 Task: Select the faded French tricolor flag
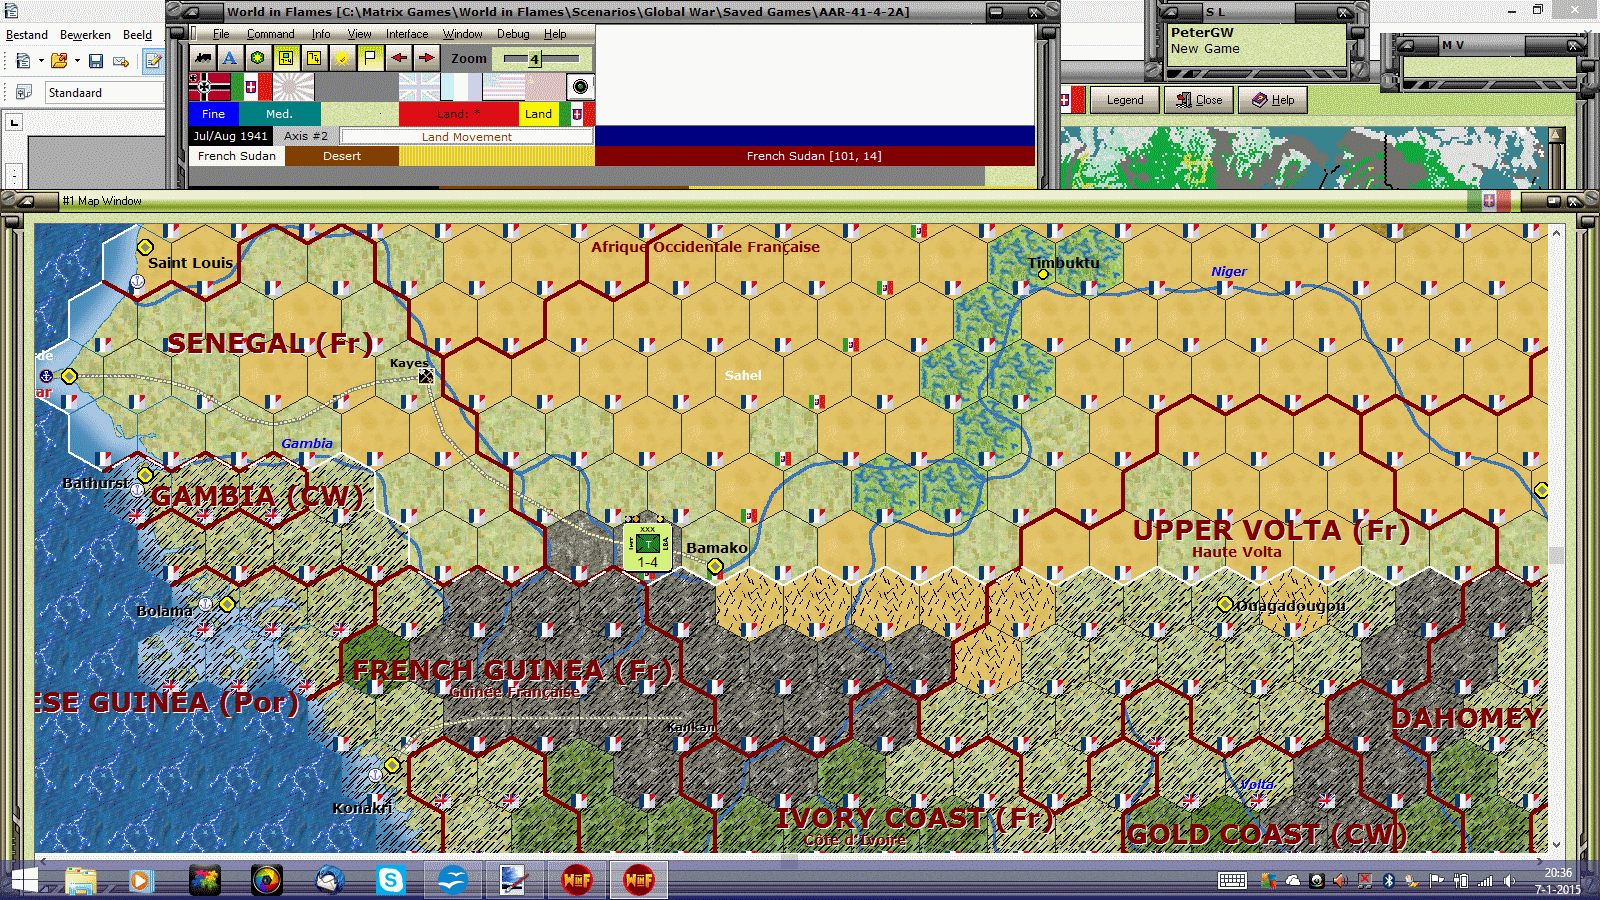461,87
